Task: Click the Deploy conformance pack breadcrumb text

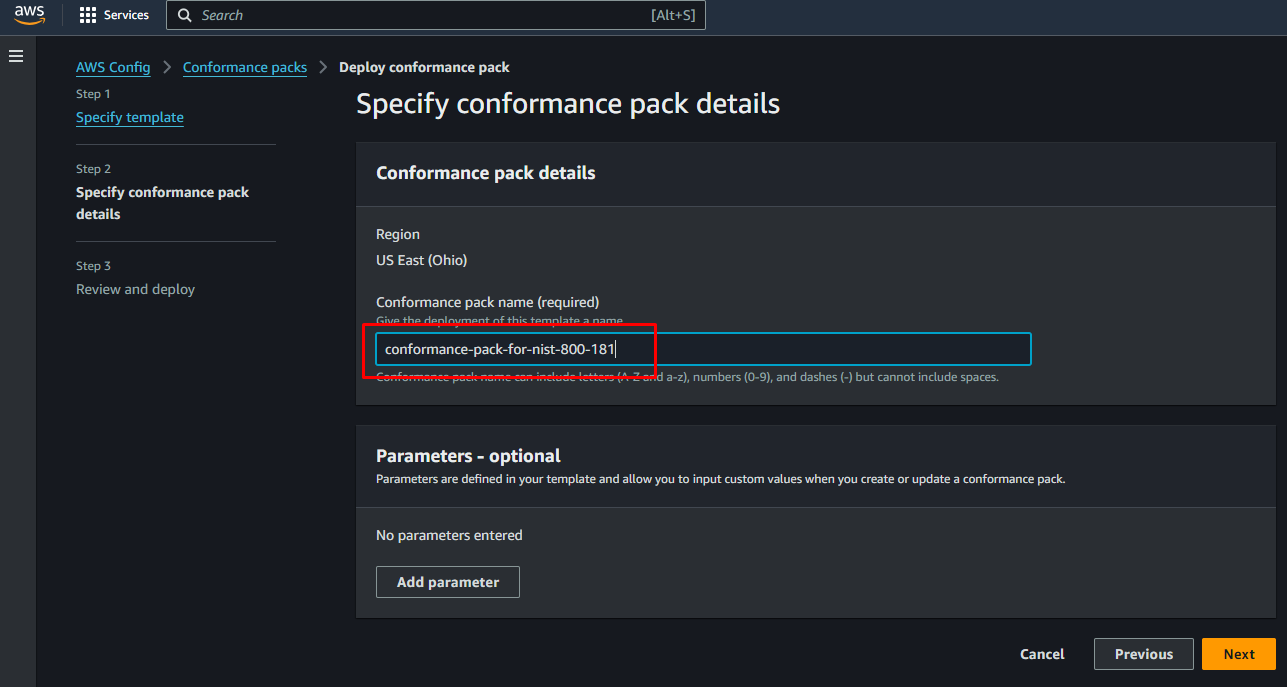Action: (424, 67)
